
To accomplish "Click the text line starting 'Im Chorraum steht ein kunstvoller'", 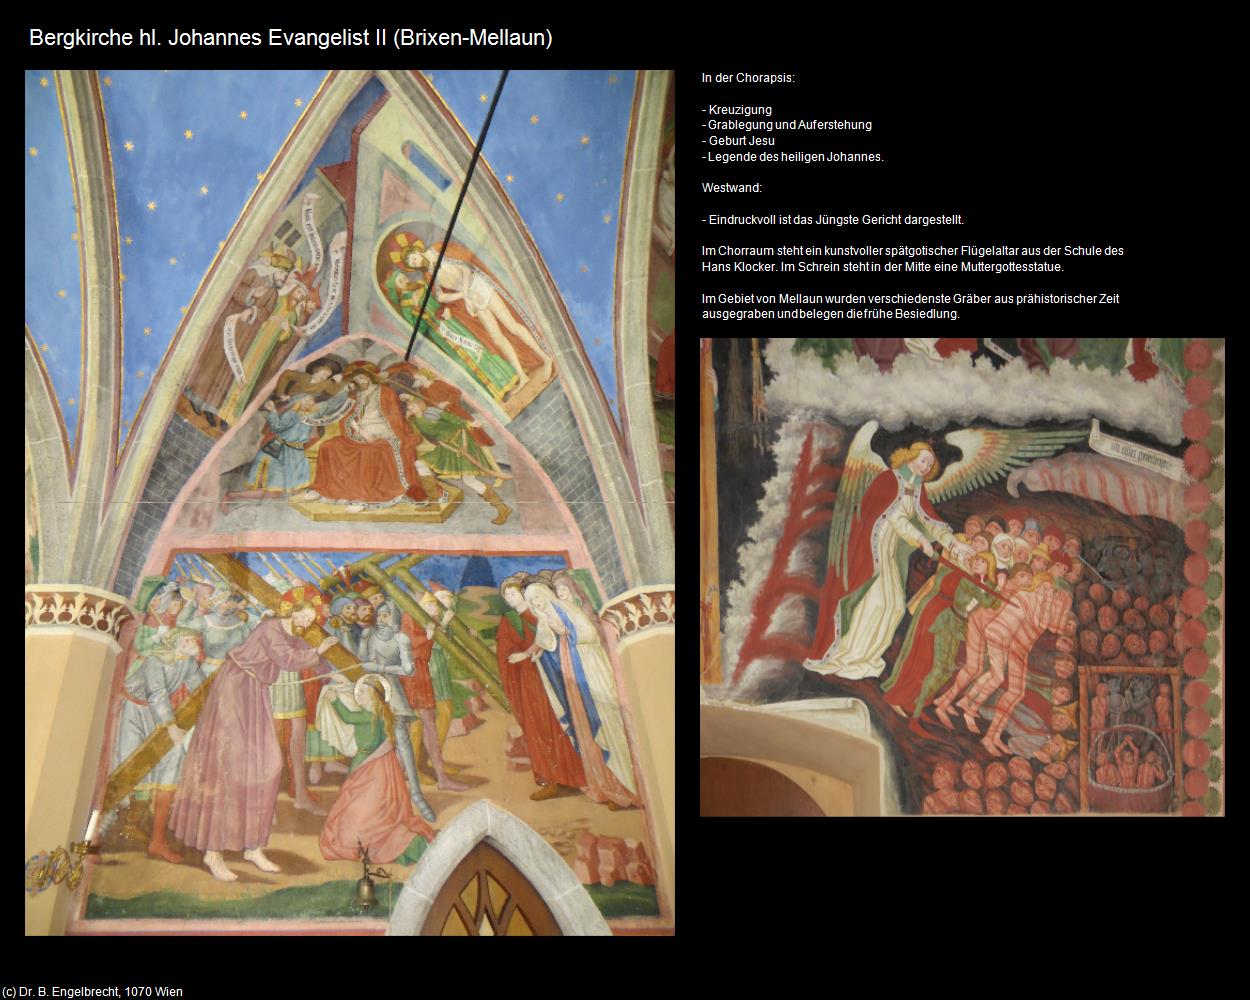I will coord(913,251).
